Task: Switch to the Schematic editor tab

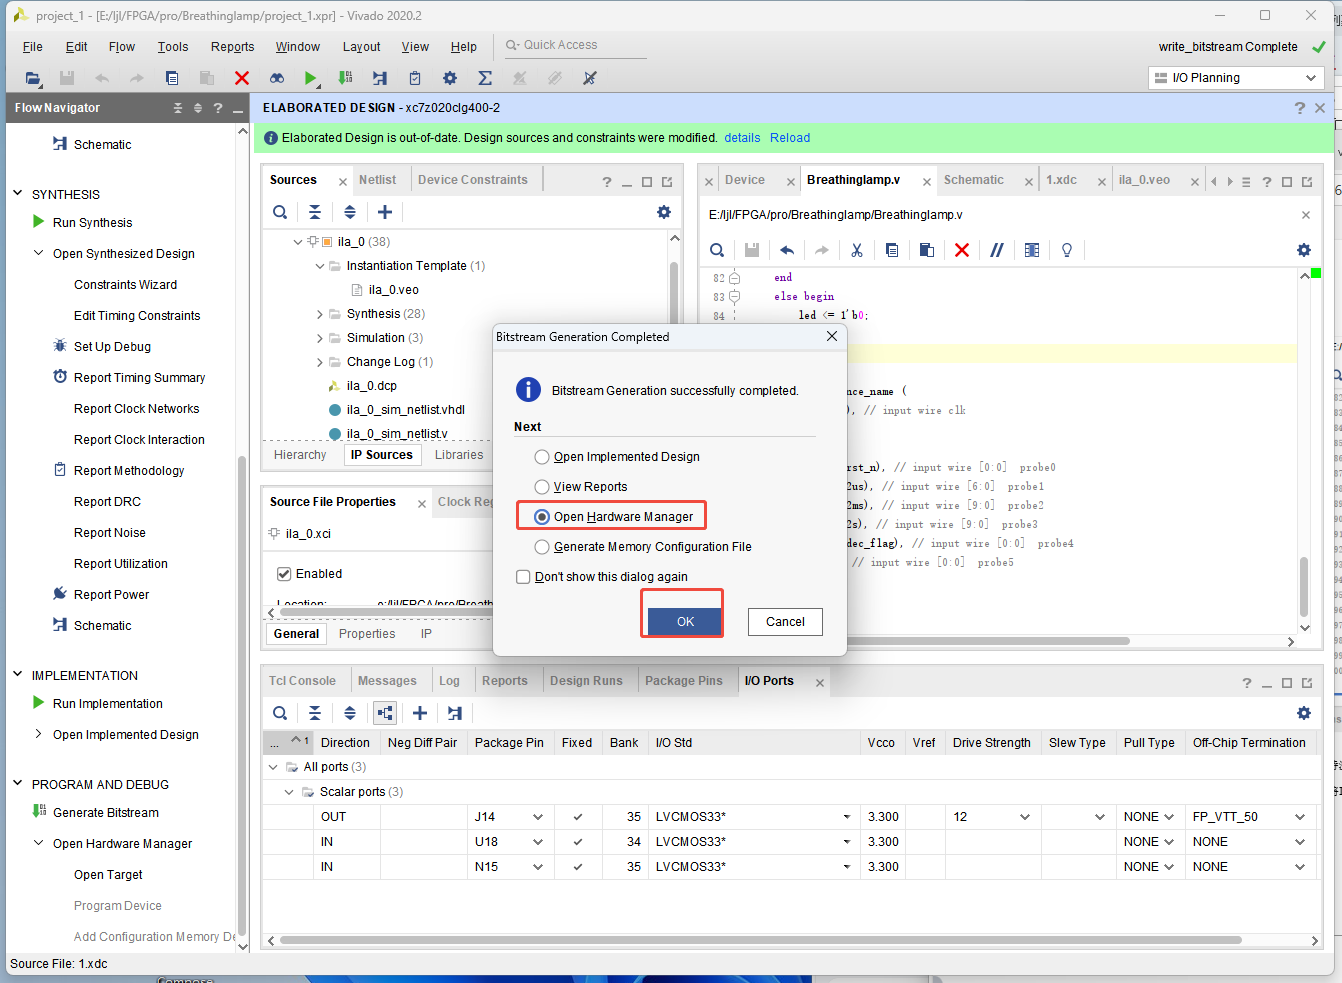Action: point(973,180)
